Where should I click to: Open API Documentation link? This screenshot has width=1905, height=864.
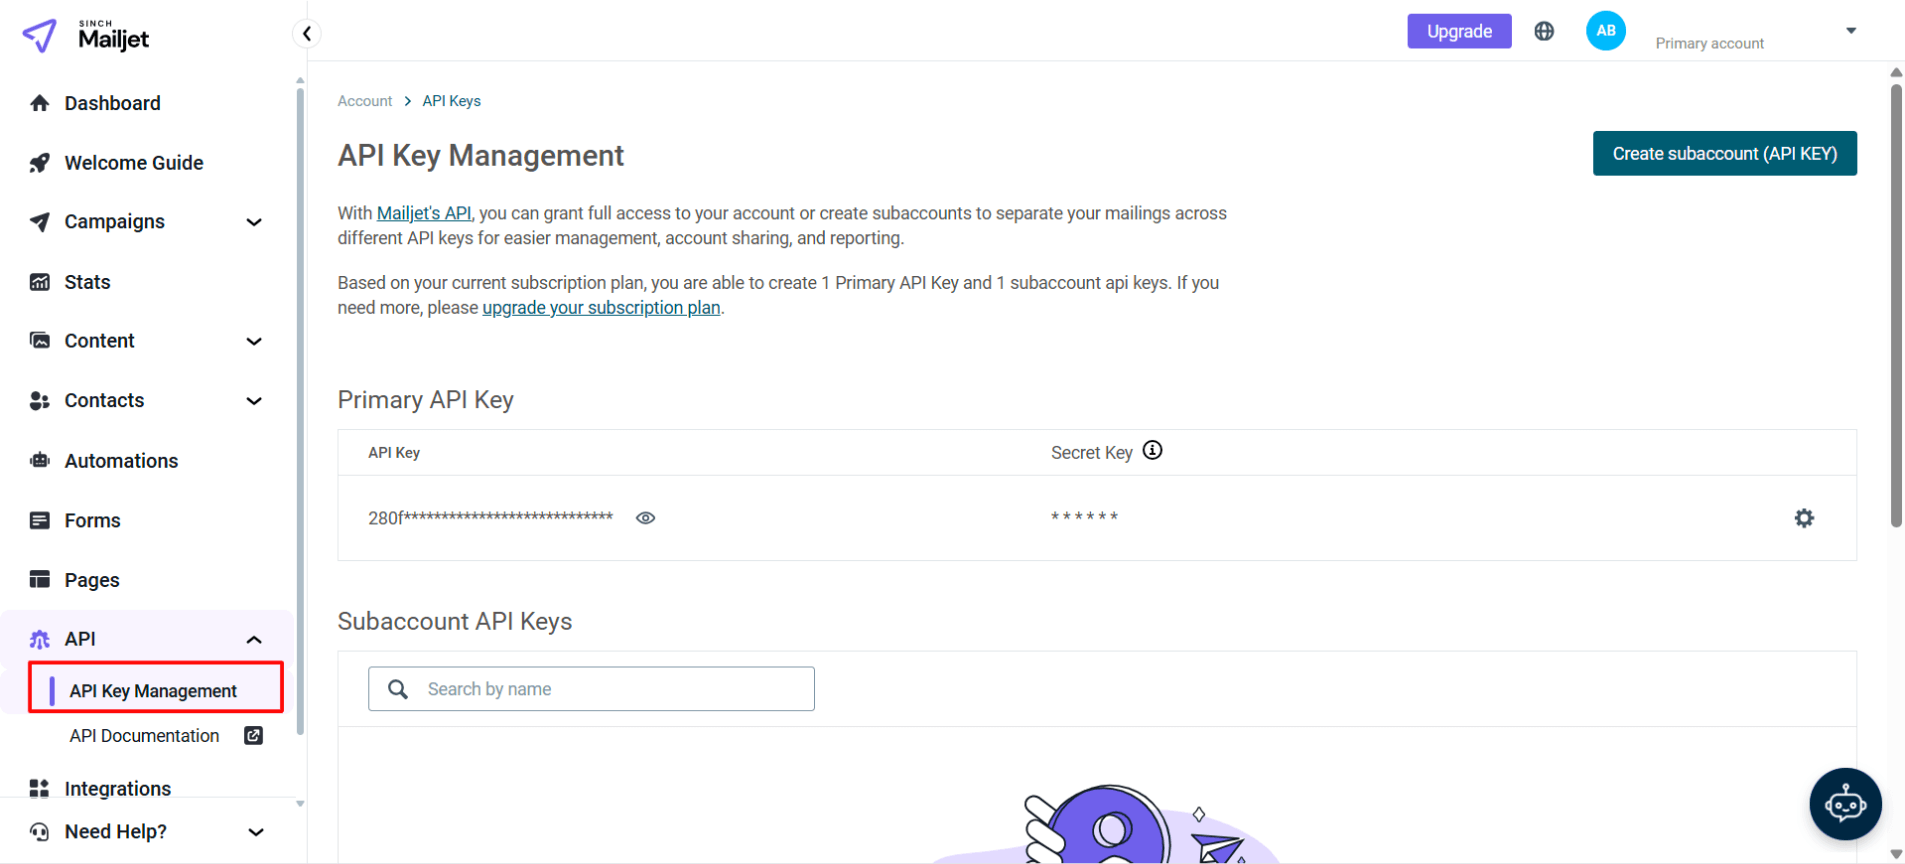(144, 736)
